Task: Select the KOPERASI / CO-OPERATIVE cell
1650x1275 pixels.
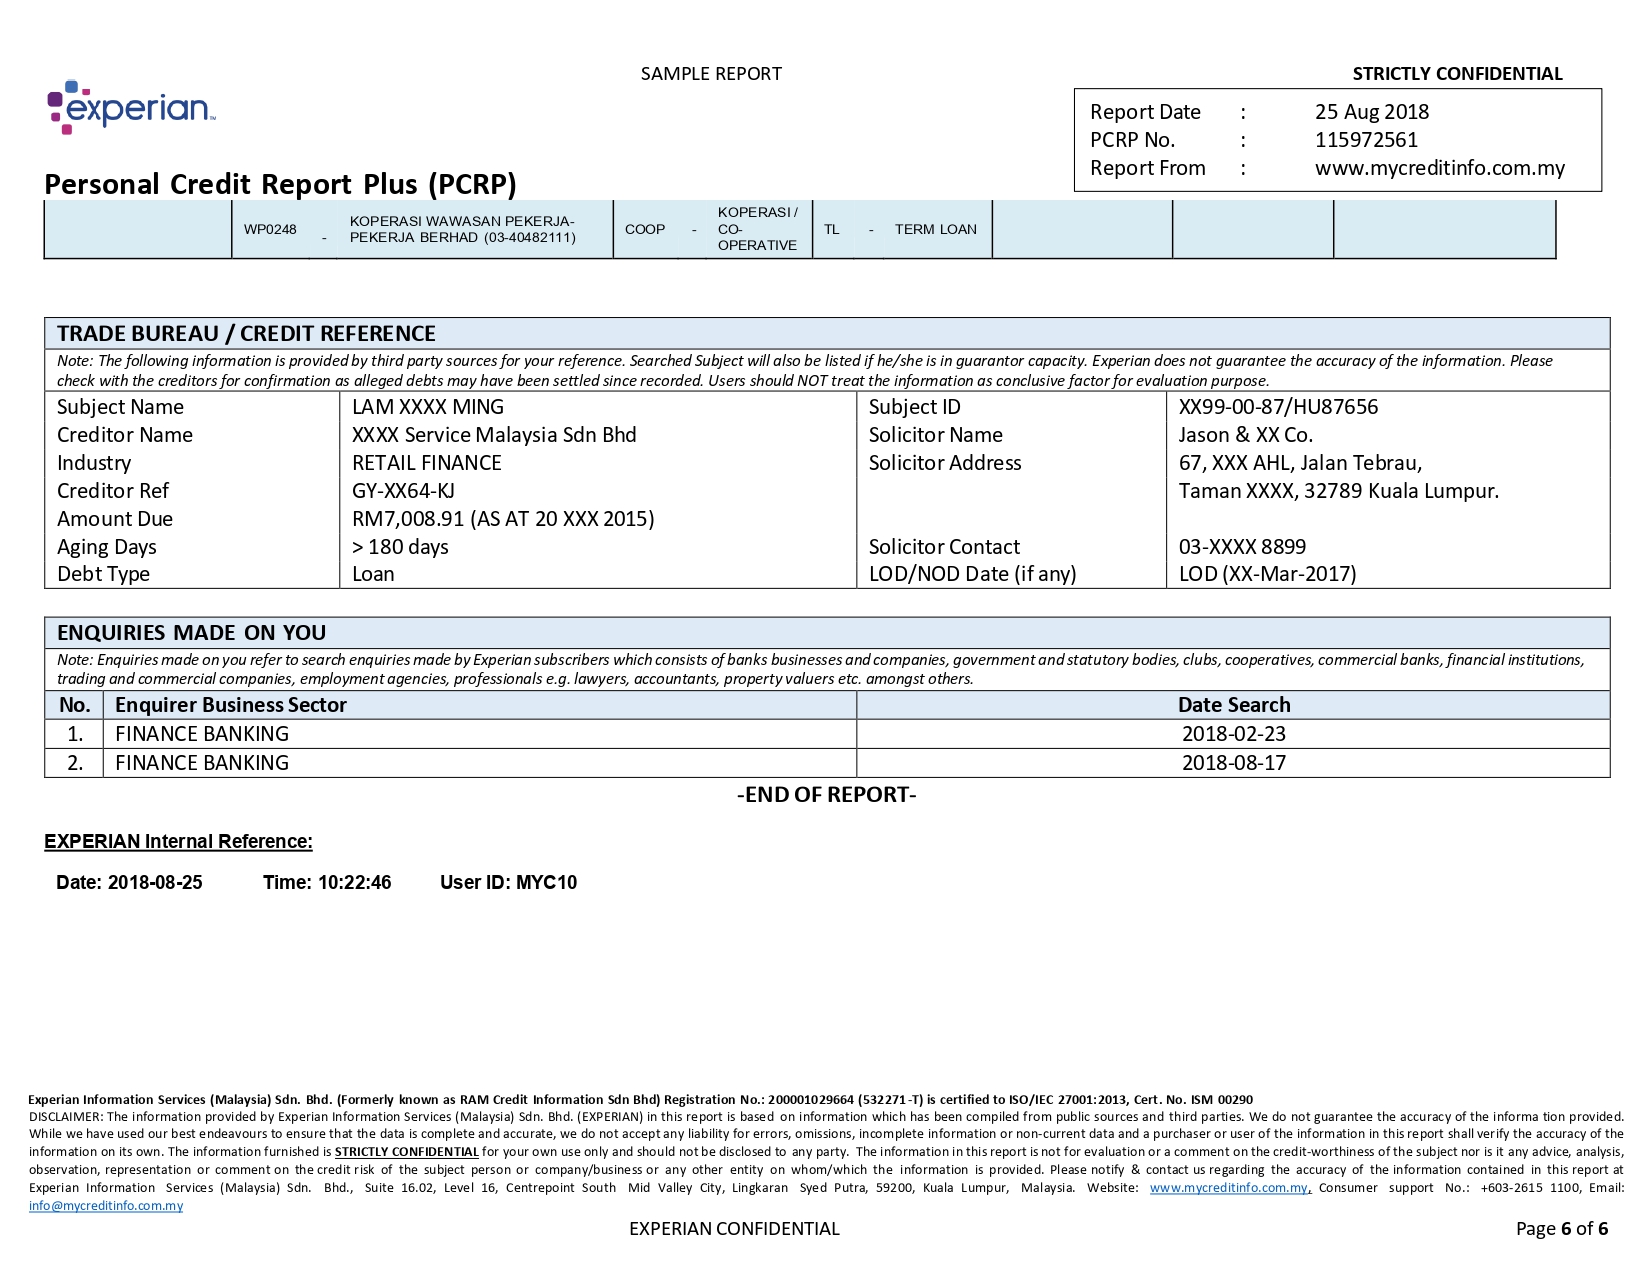Action: coord(758,229)
